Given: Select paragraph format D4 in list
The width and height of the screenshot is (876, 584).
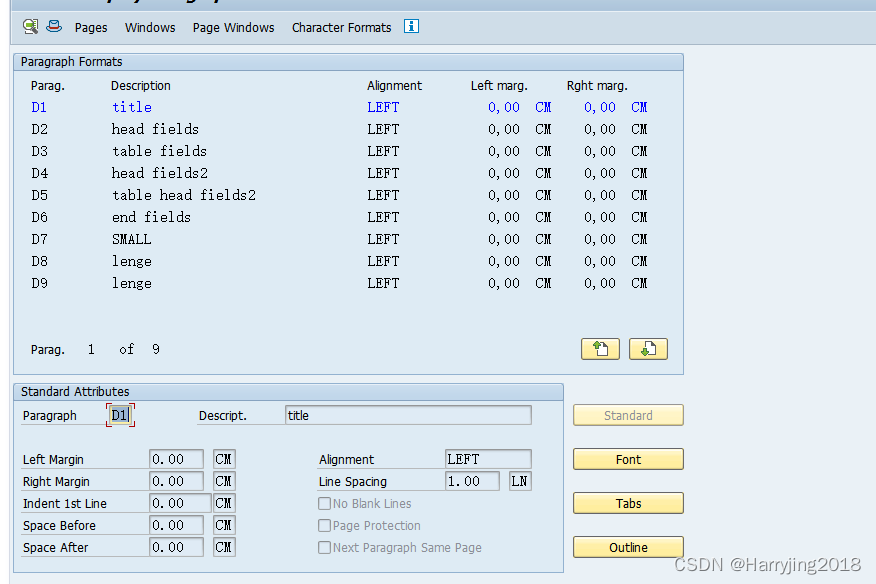Looking at the screenshot, I should (x=39, y=173).
